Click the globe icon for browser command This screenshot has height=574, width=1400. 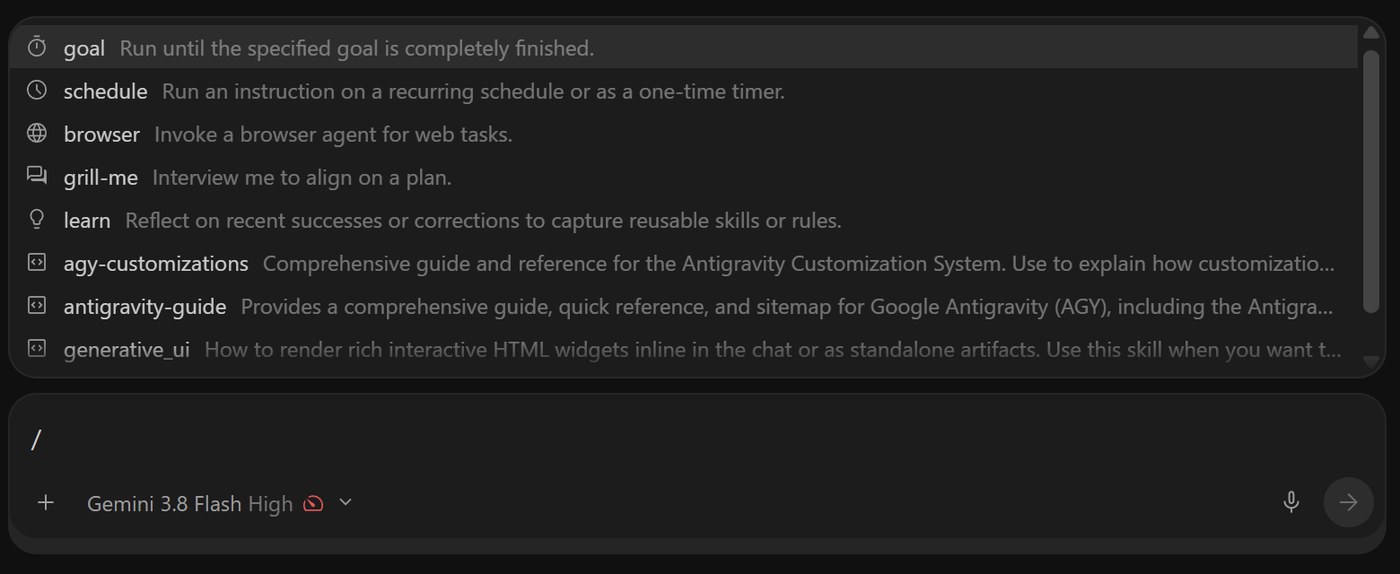[37, 133]
